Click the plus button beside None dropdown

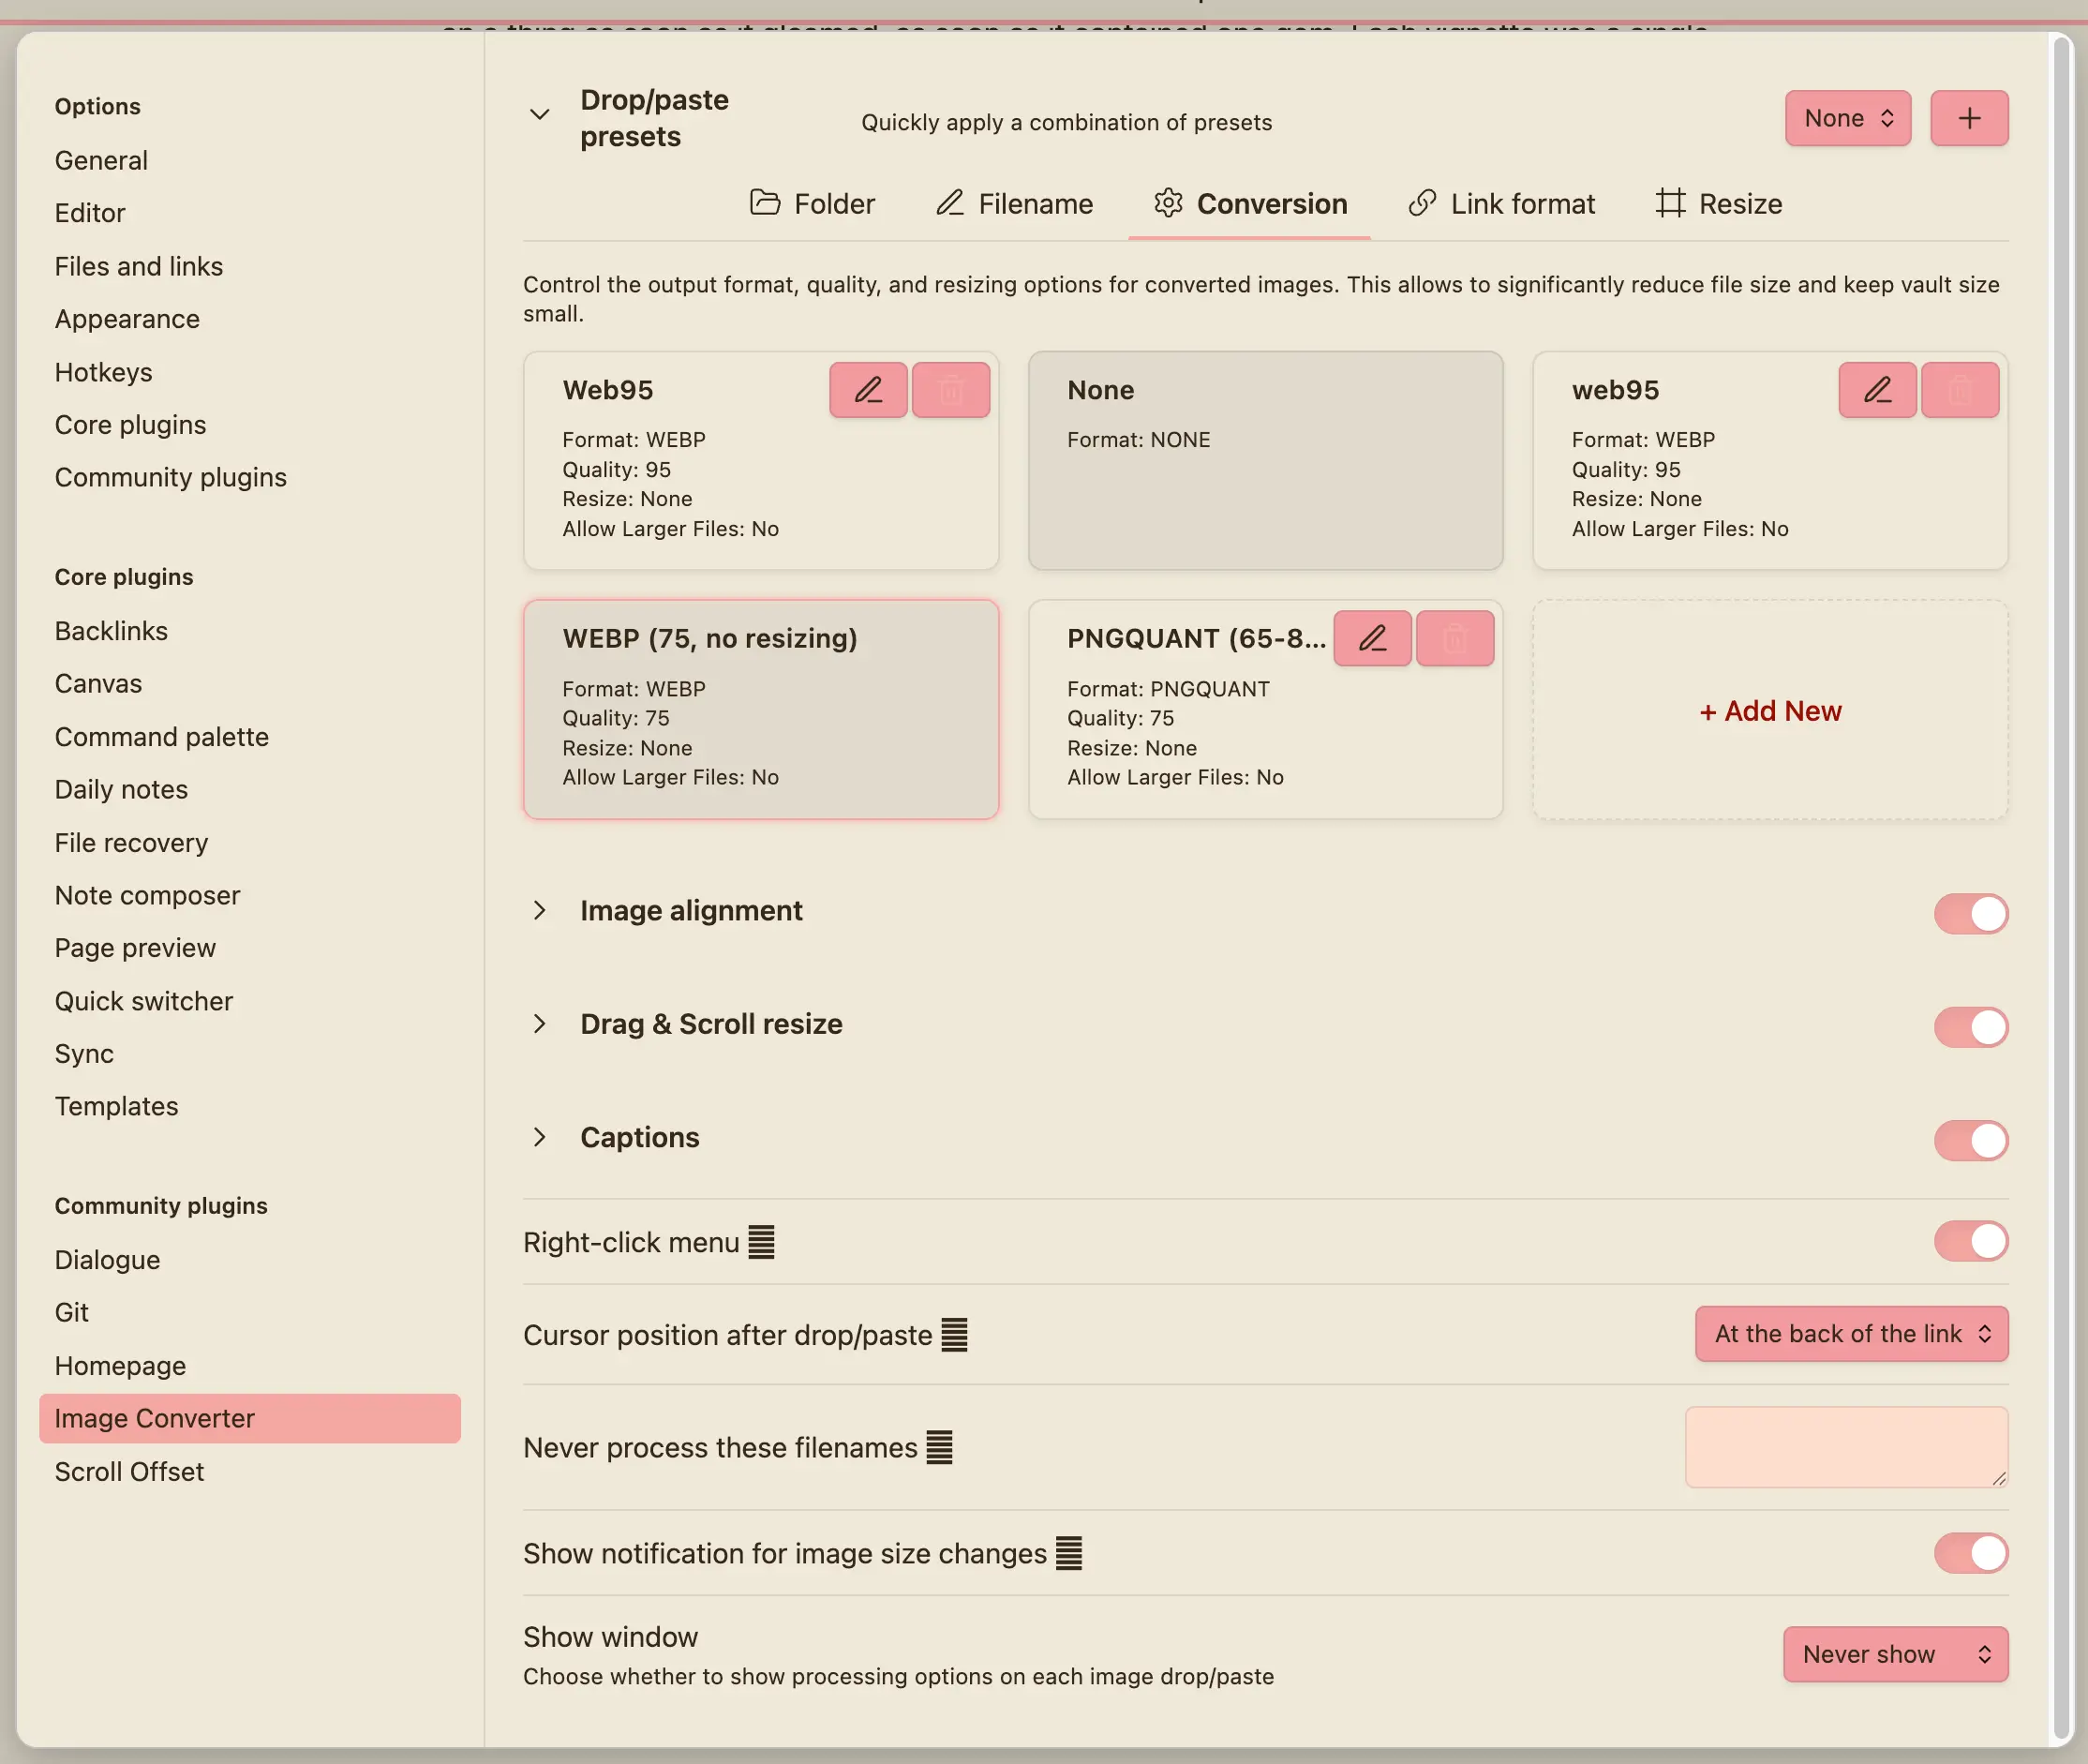point(1968,118)
